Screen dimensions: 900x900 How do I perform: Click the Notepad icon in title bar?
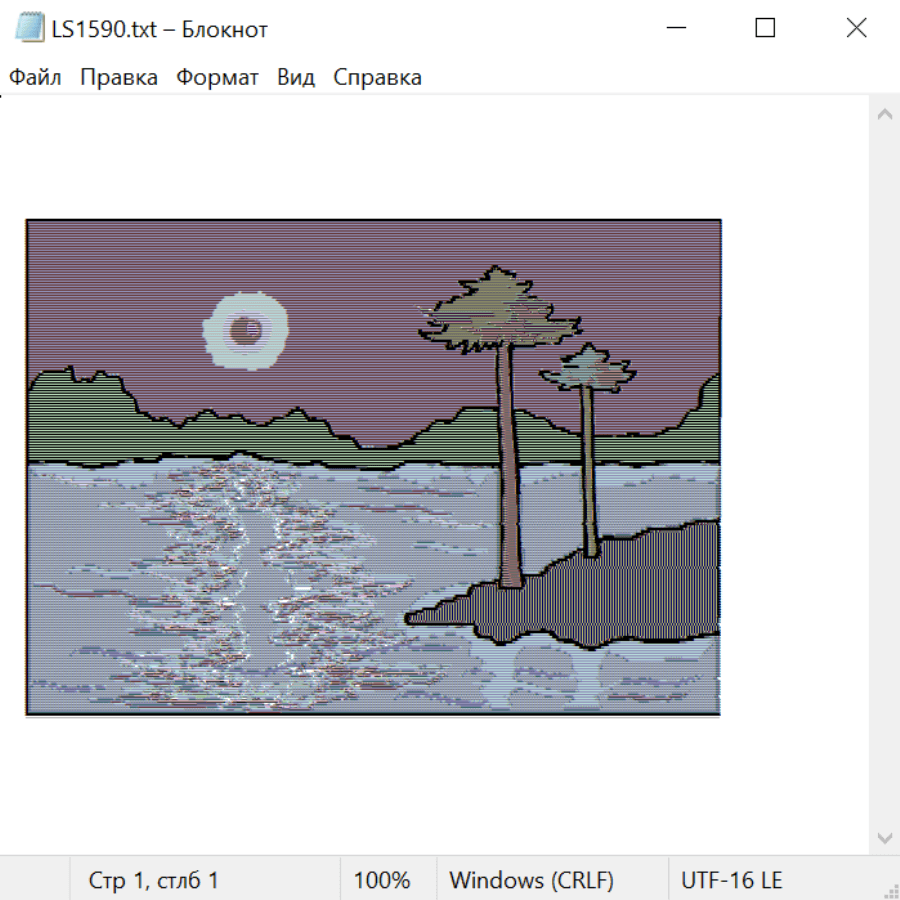pos(29,28)
